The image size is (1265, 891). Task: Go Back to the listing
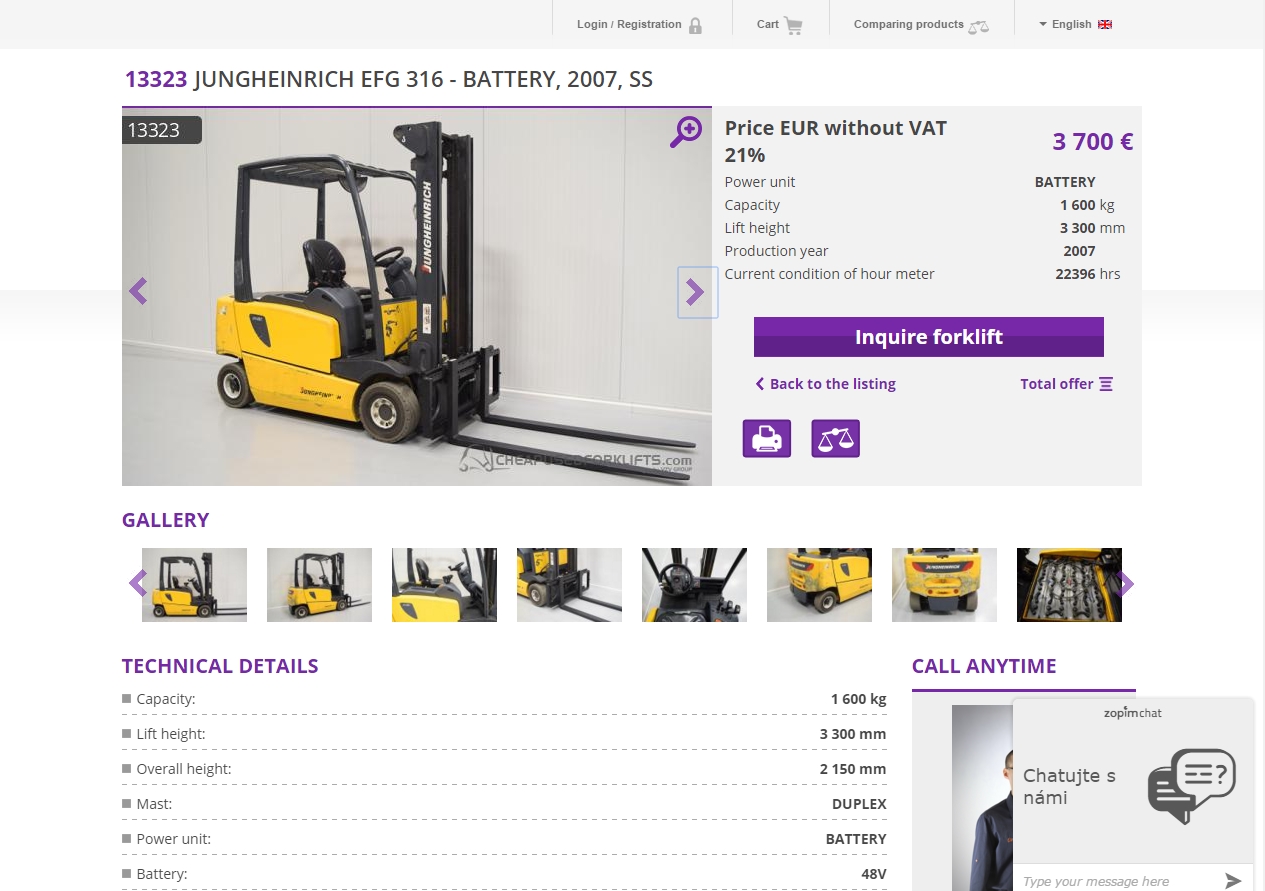(x=825, y=384)
